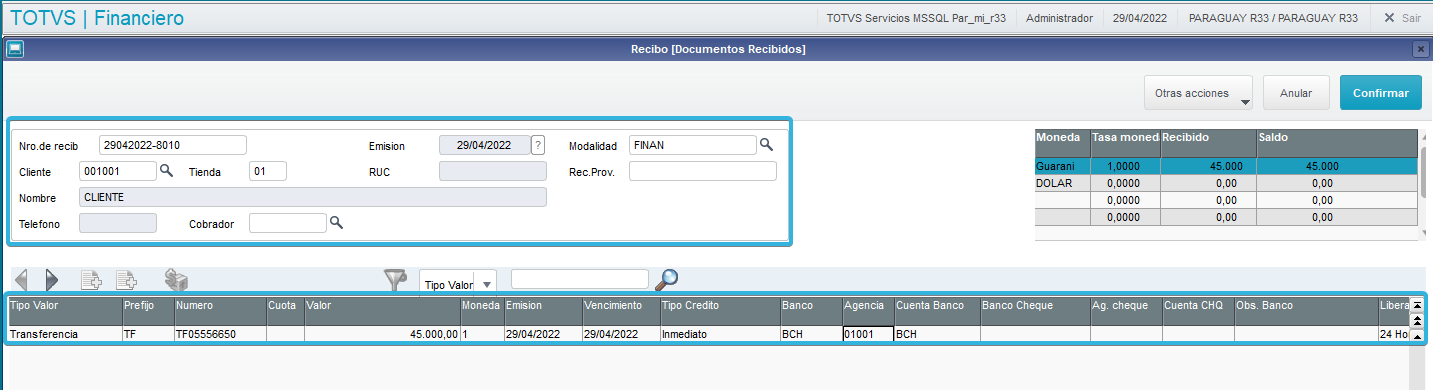Click the TOTVS | Financiero title

coord(96,18)
